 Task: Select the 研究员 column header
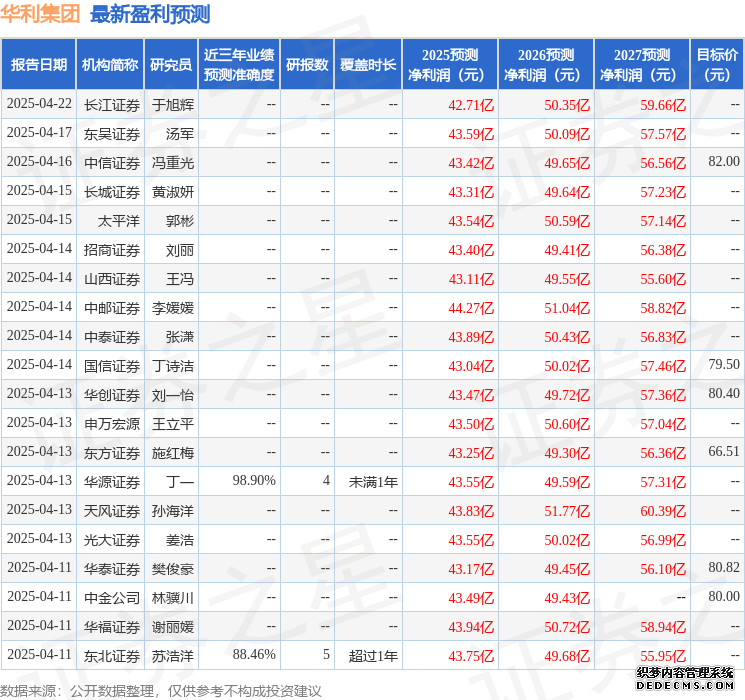click(171, 64)
